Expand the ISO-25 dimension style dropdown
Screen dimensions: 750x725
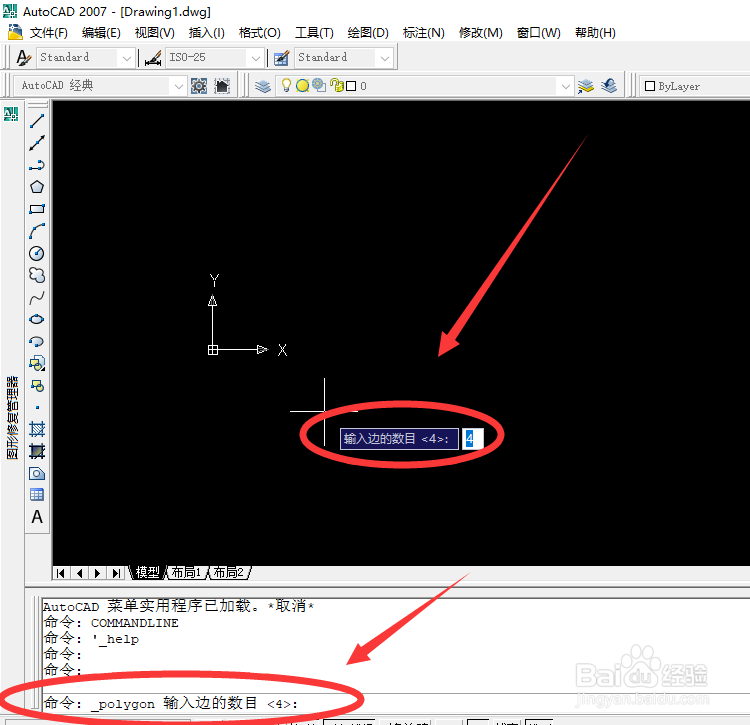(x=256, y=58)
